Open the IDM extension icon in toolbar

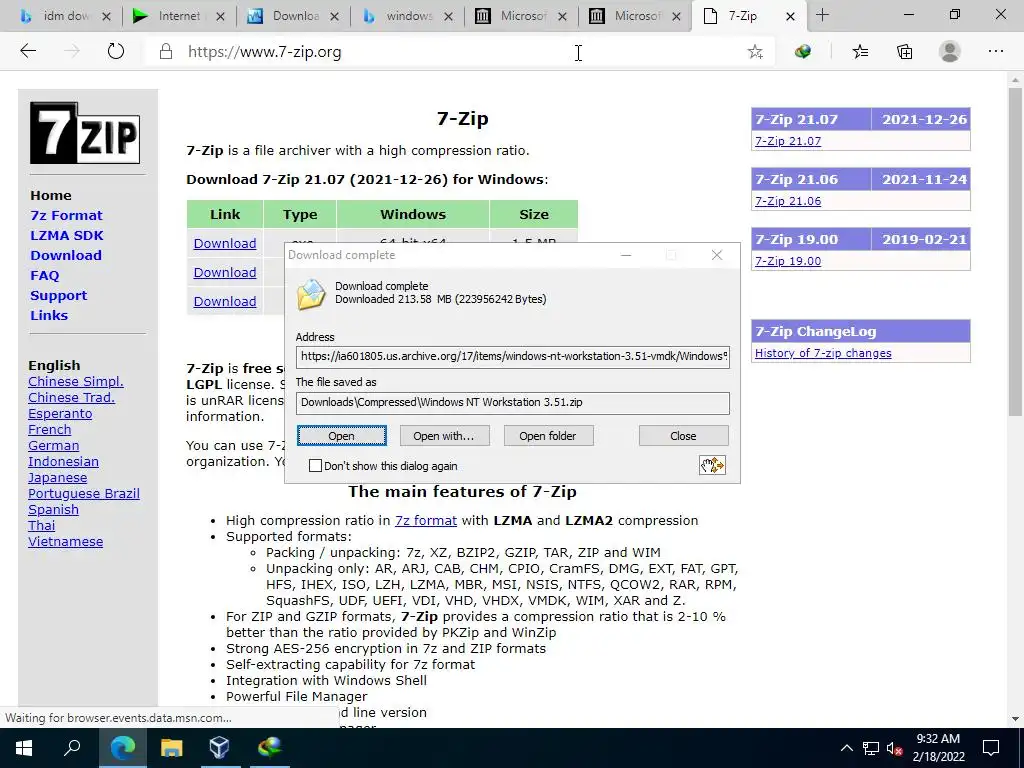[x=803, y=52]
